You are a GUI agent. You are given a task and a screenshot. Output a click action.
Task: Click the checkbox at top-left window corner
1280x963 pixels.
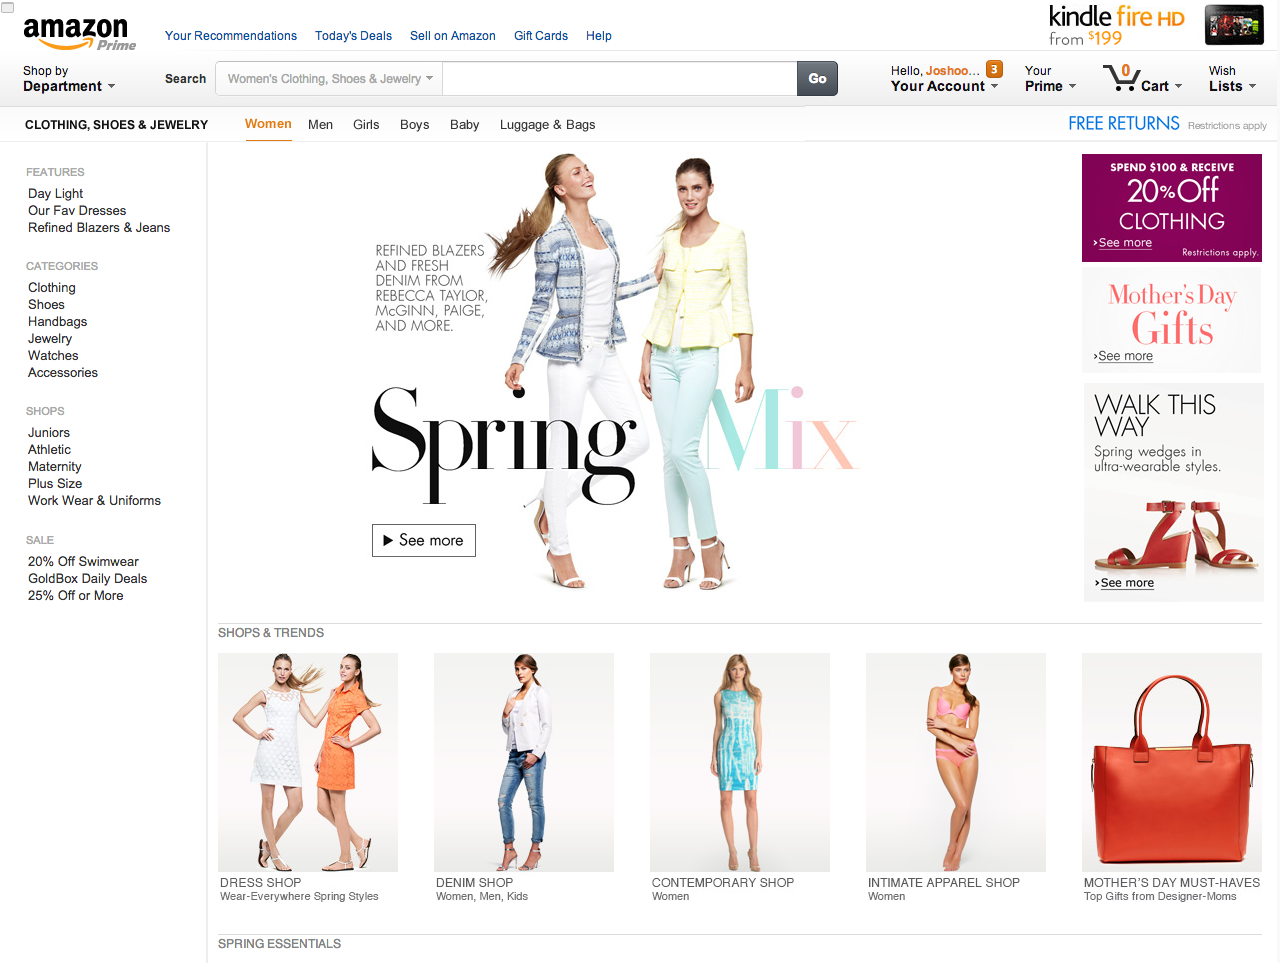coord(8,8)
